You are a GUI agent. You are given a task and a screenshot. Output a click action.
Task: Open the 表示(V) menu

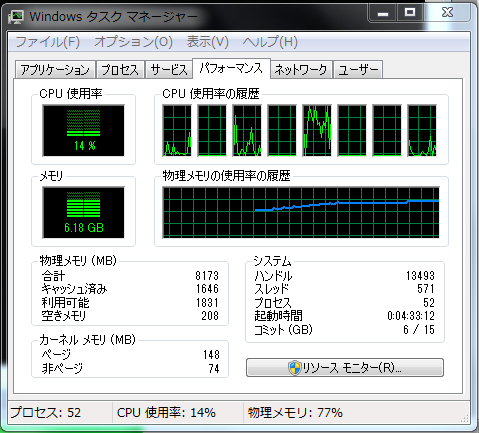208,42
